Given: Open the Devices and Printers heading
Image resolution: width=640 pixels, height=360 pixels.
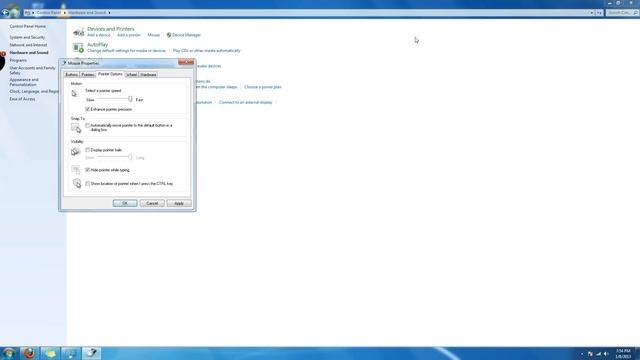Looking at the screenshot, I should 111,29.
